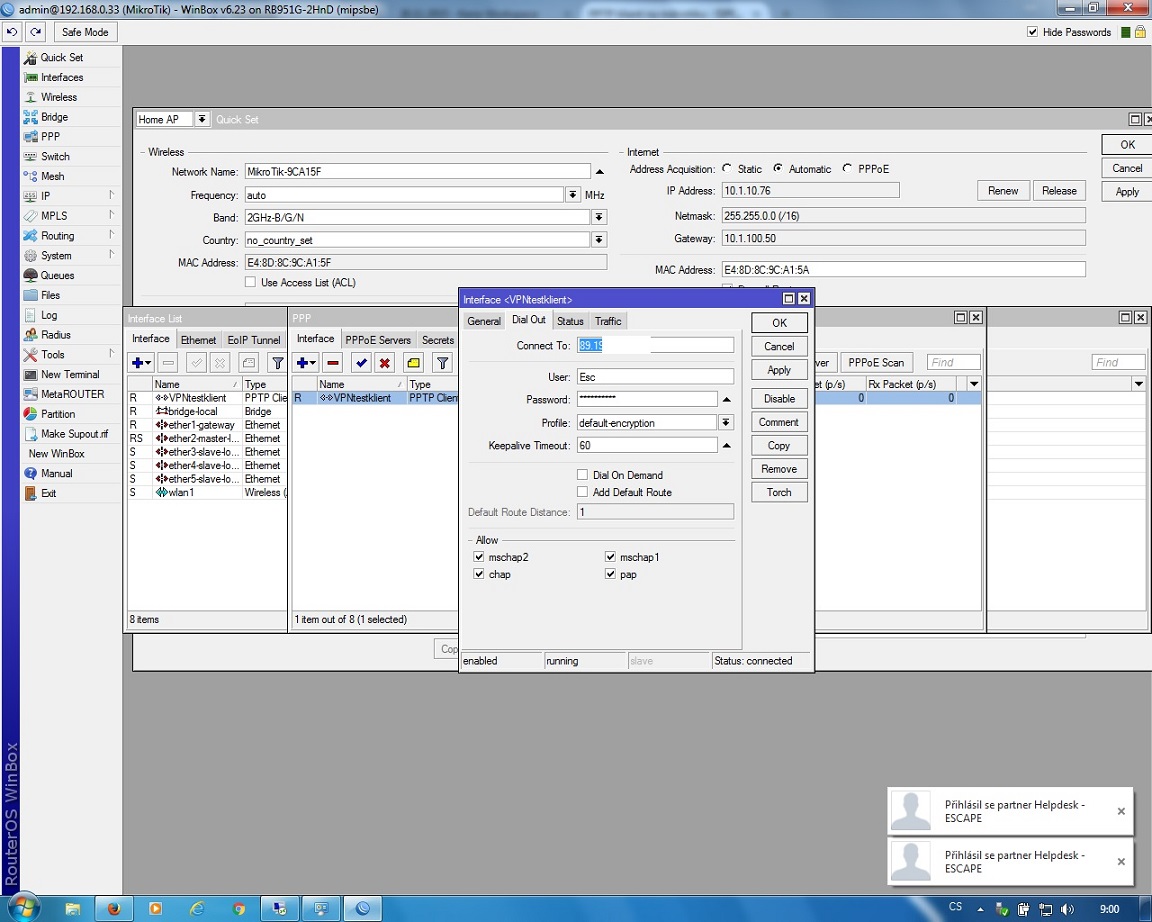Open MetaROUTER in the sidebar

(x=73, y=395)
